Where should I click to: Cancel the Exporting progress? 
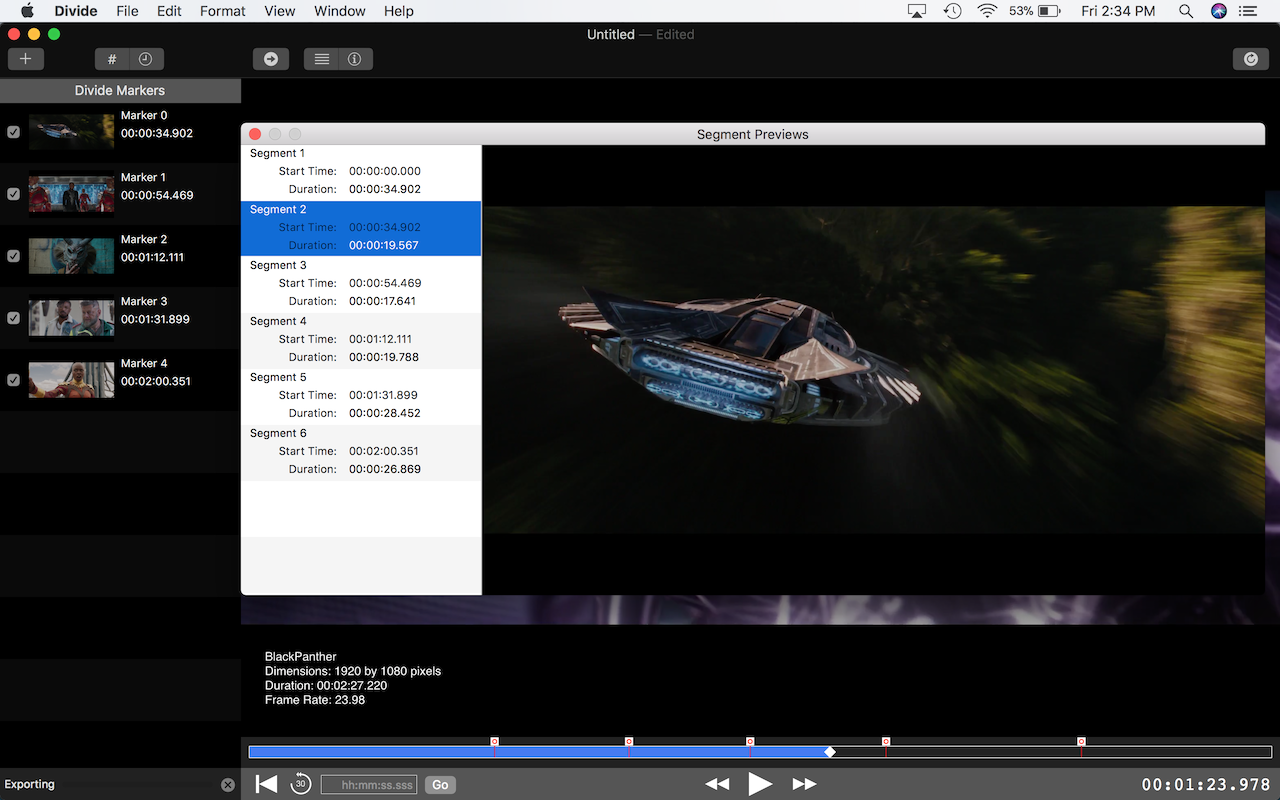[228, 785]
